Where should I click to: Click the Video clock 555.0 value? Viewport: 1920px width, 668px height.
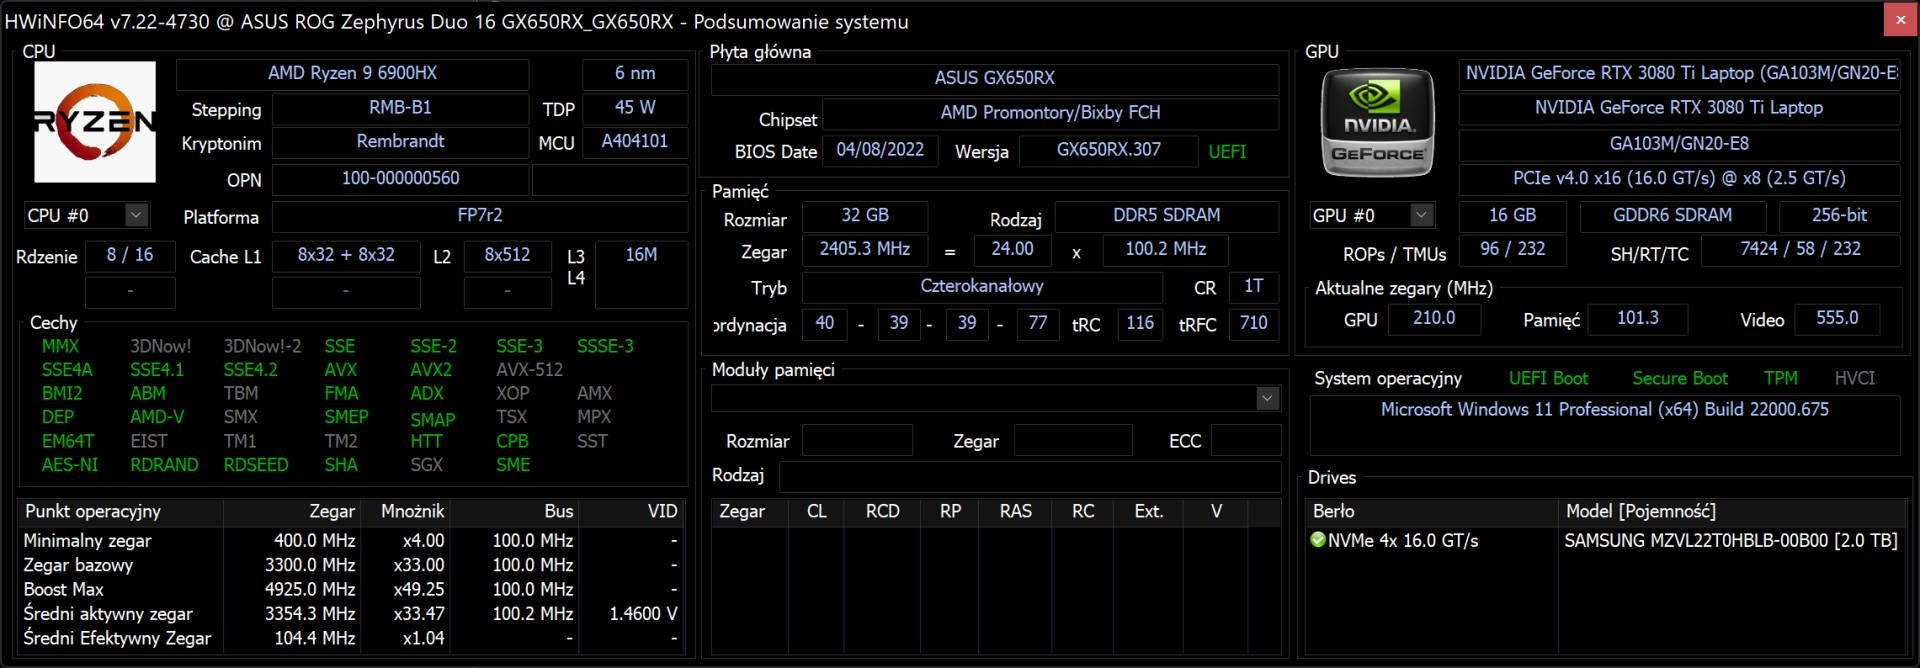tap(1837, 318)
